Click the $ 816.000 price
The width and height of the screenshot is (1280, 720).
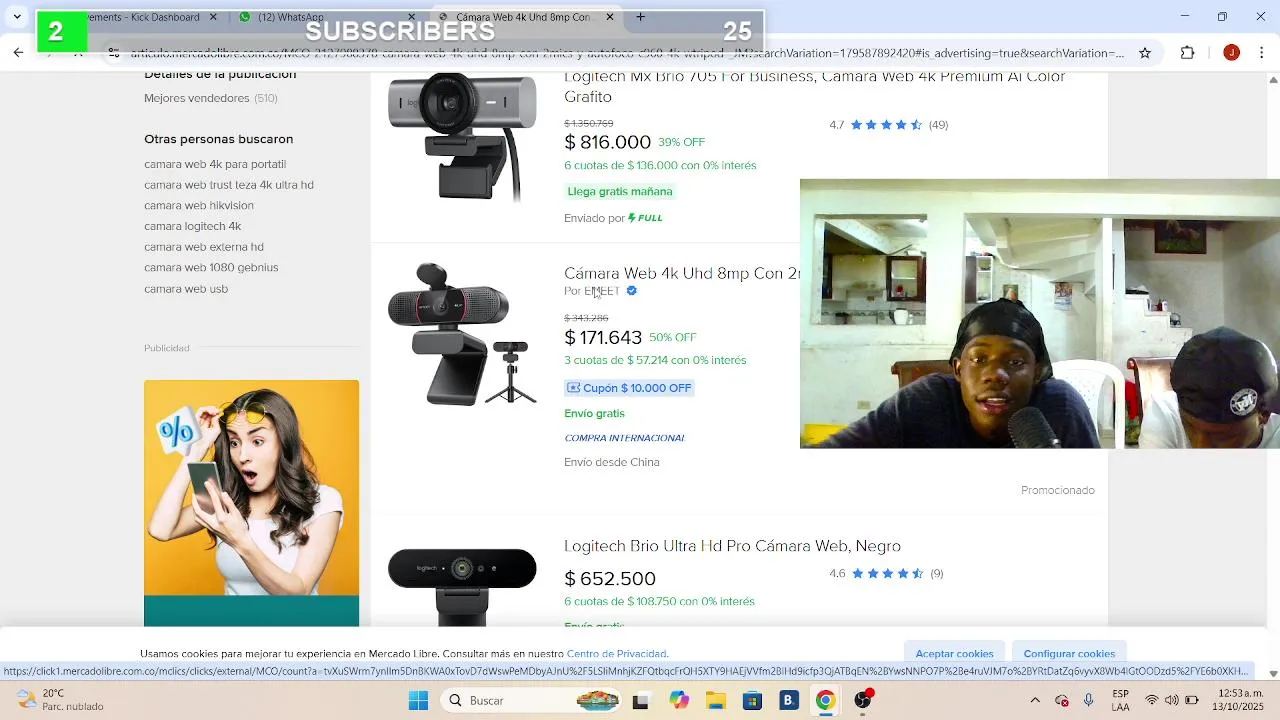coord(607,142)
